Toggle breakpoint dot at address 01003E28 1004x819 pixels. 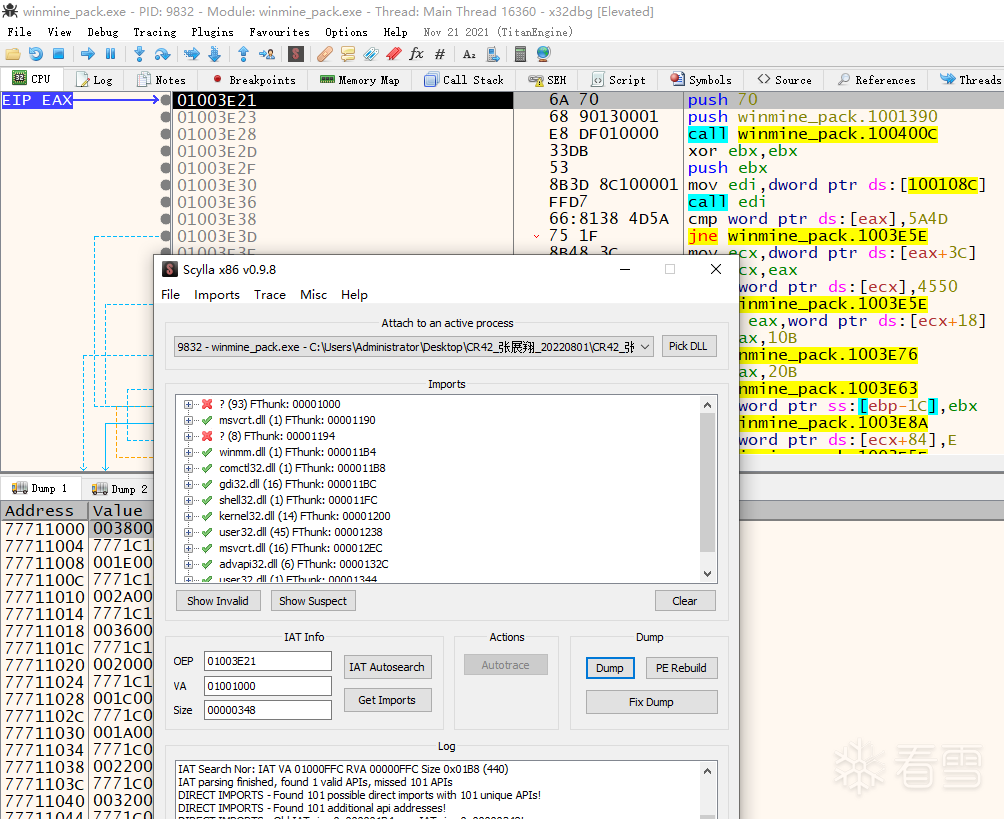(x=166, y=134)
